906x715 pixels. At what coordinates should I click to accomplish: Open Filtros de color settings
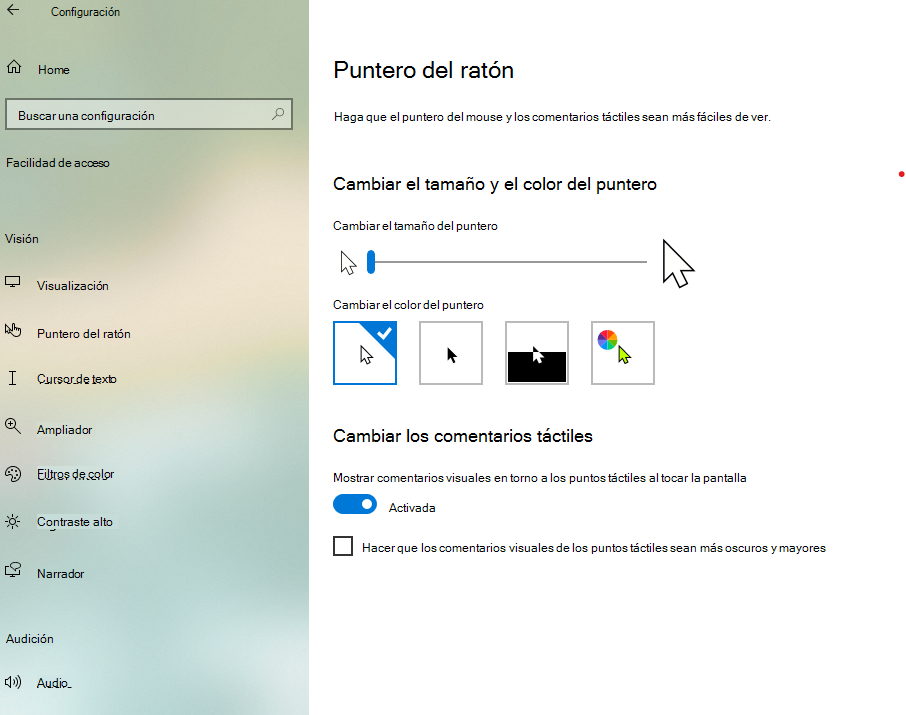[x=76, y=474]
